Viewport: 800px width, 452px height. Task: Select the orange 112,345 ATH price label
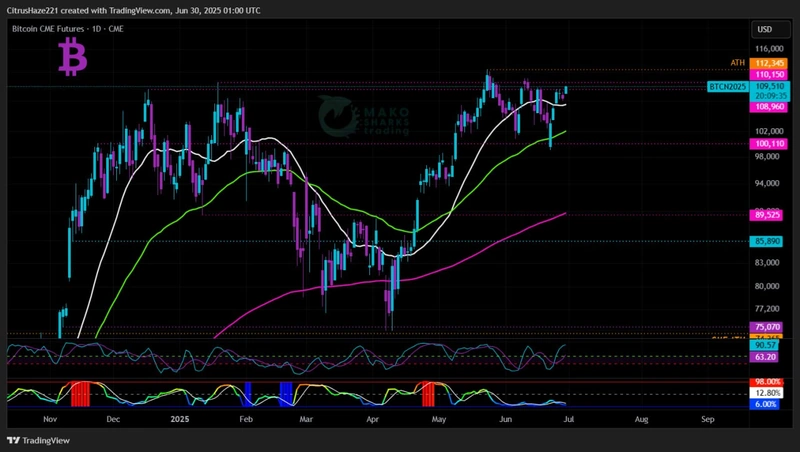pyautogui.click(x=768, y=62)
